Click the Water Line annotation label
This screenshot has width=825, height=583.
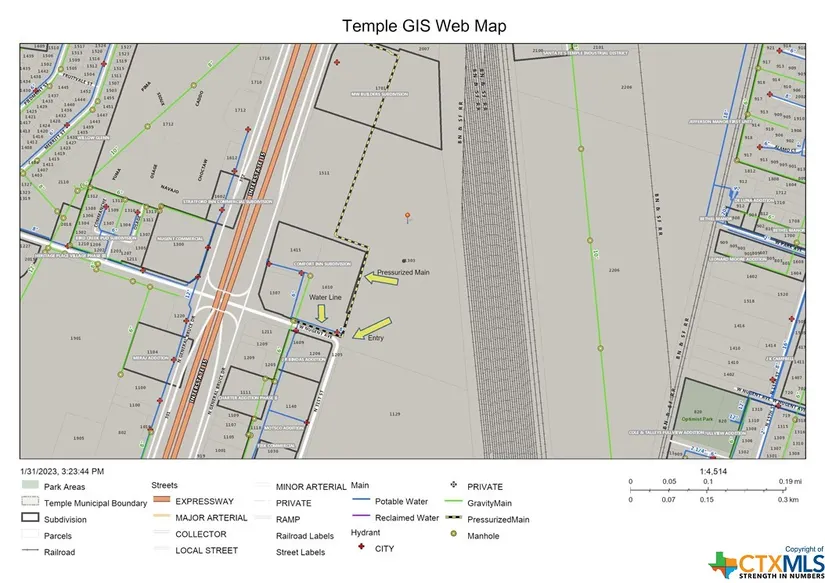click(325, 297)
